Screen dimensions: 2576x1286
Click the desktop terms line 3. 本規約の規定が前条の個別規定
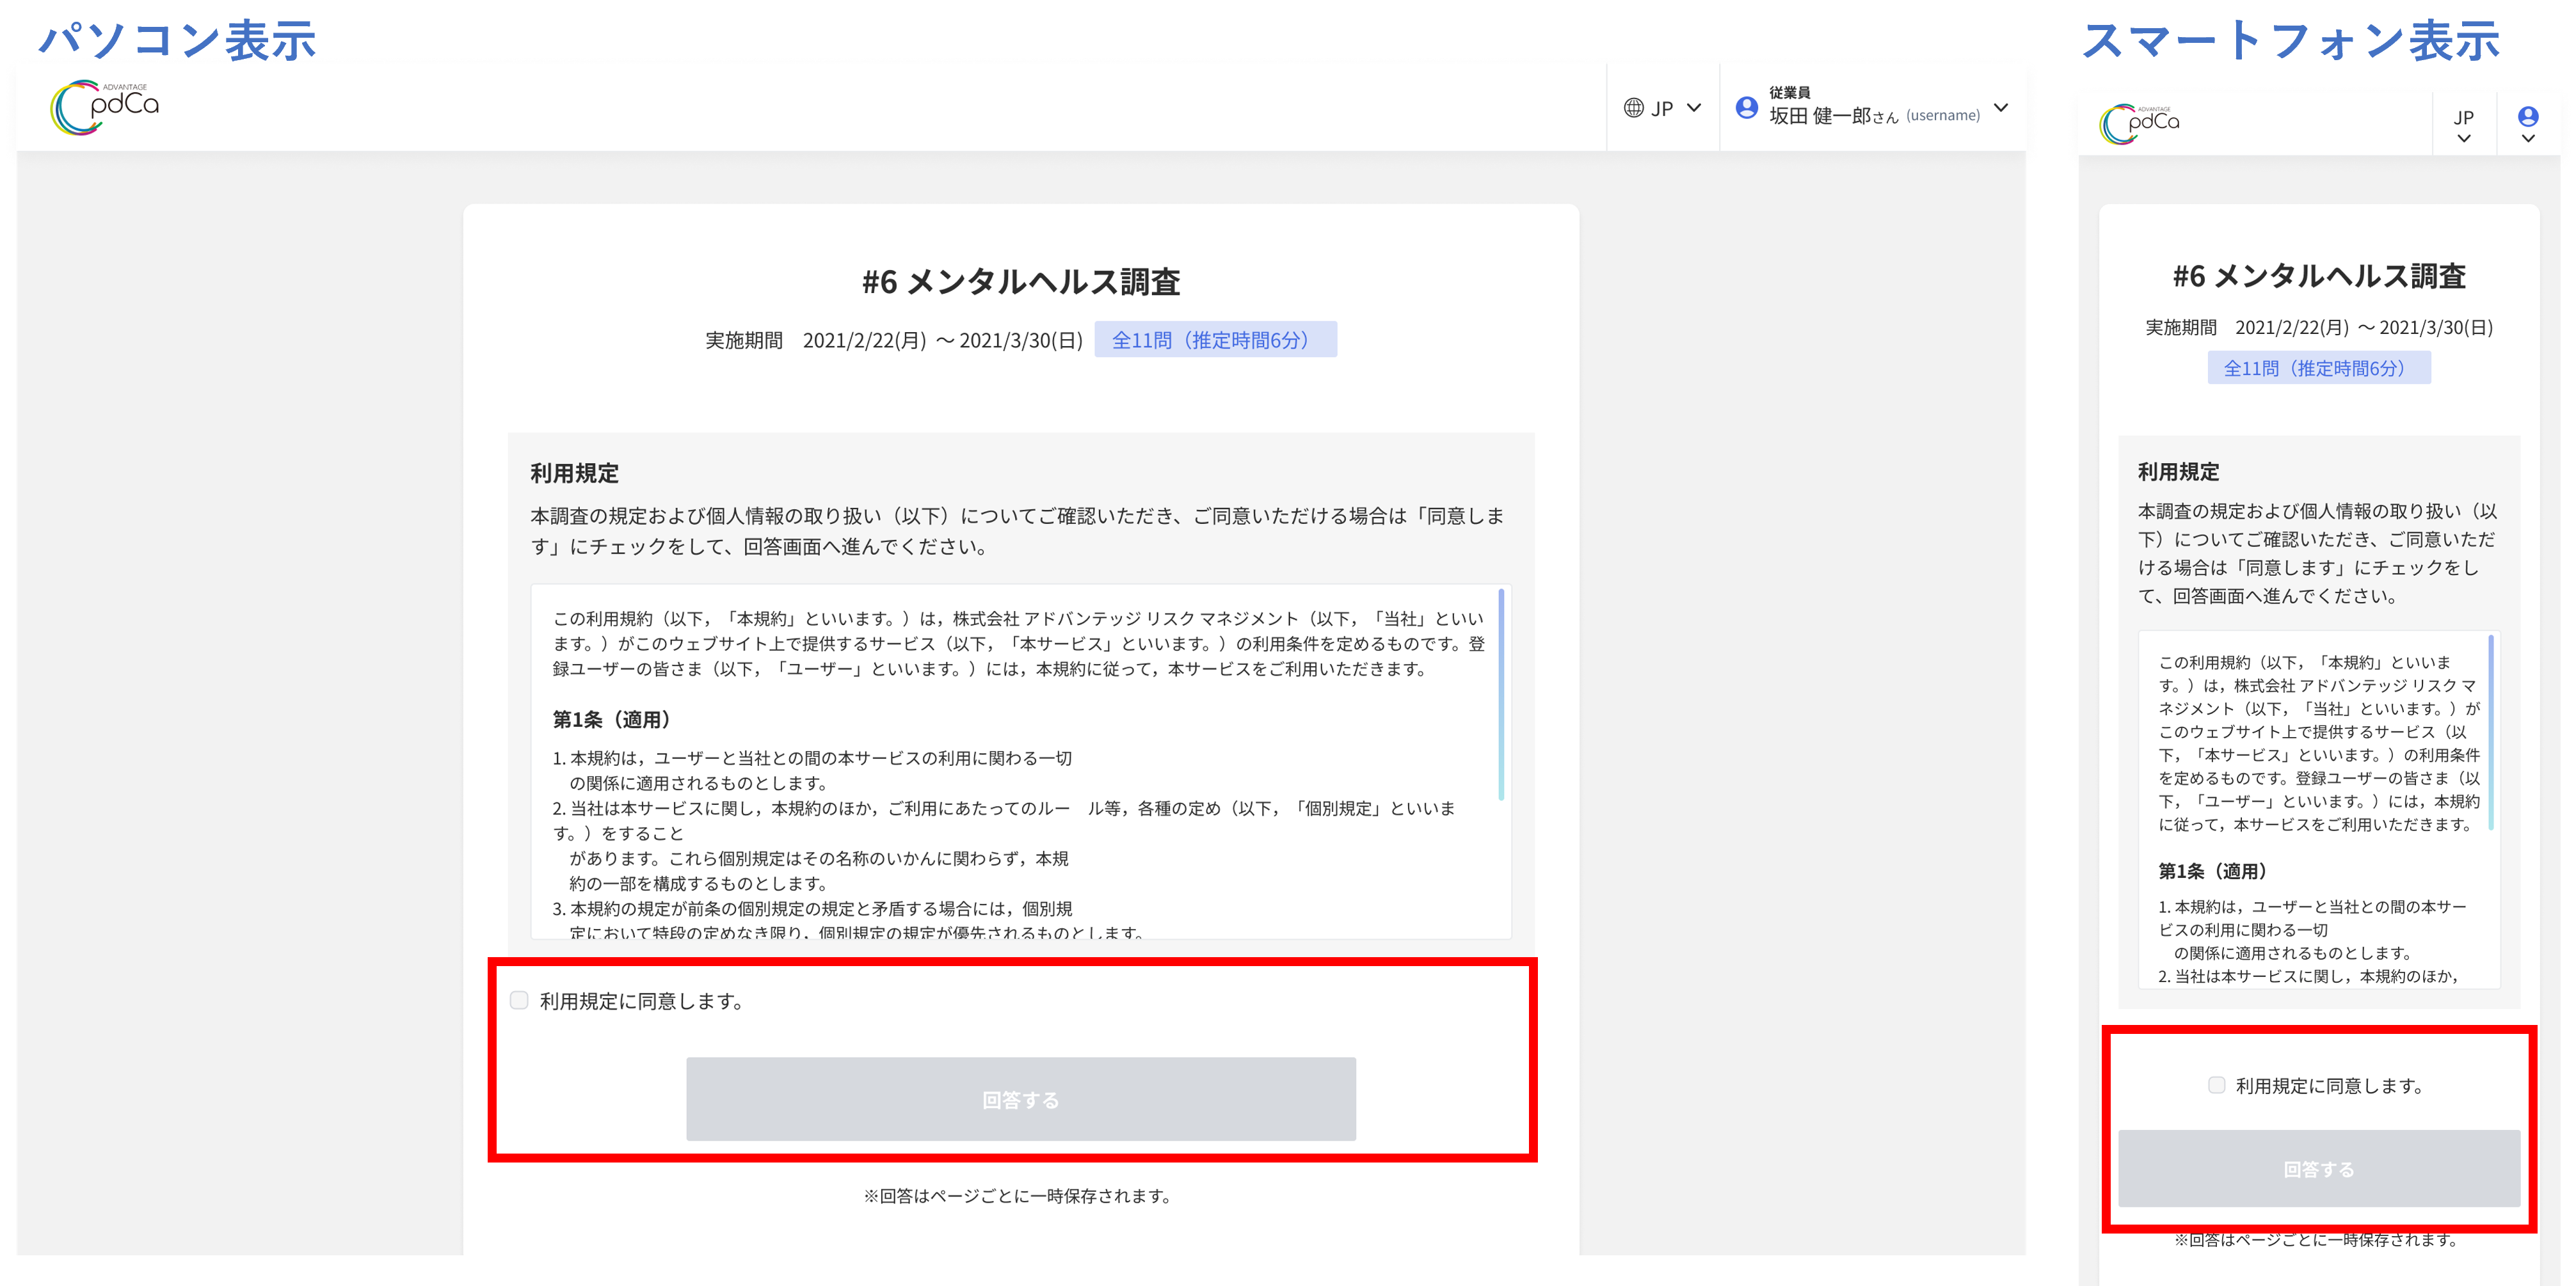coord(812,909)
